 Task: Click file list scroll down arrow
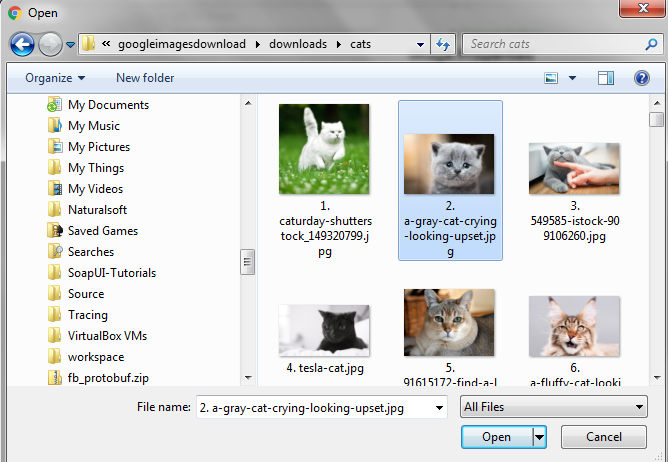point(656,378)
